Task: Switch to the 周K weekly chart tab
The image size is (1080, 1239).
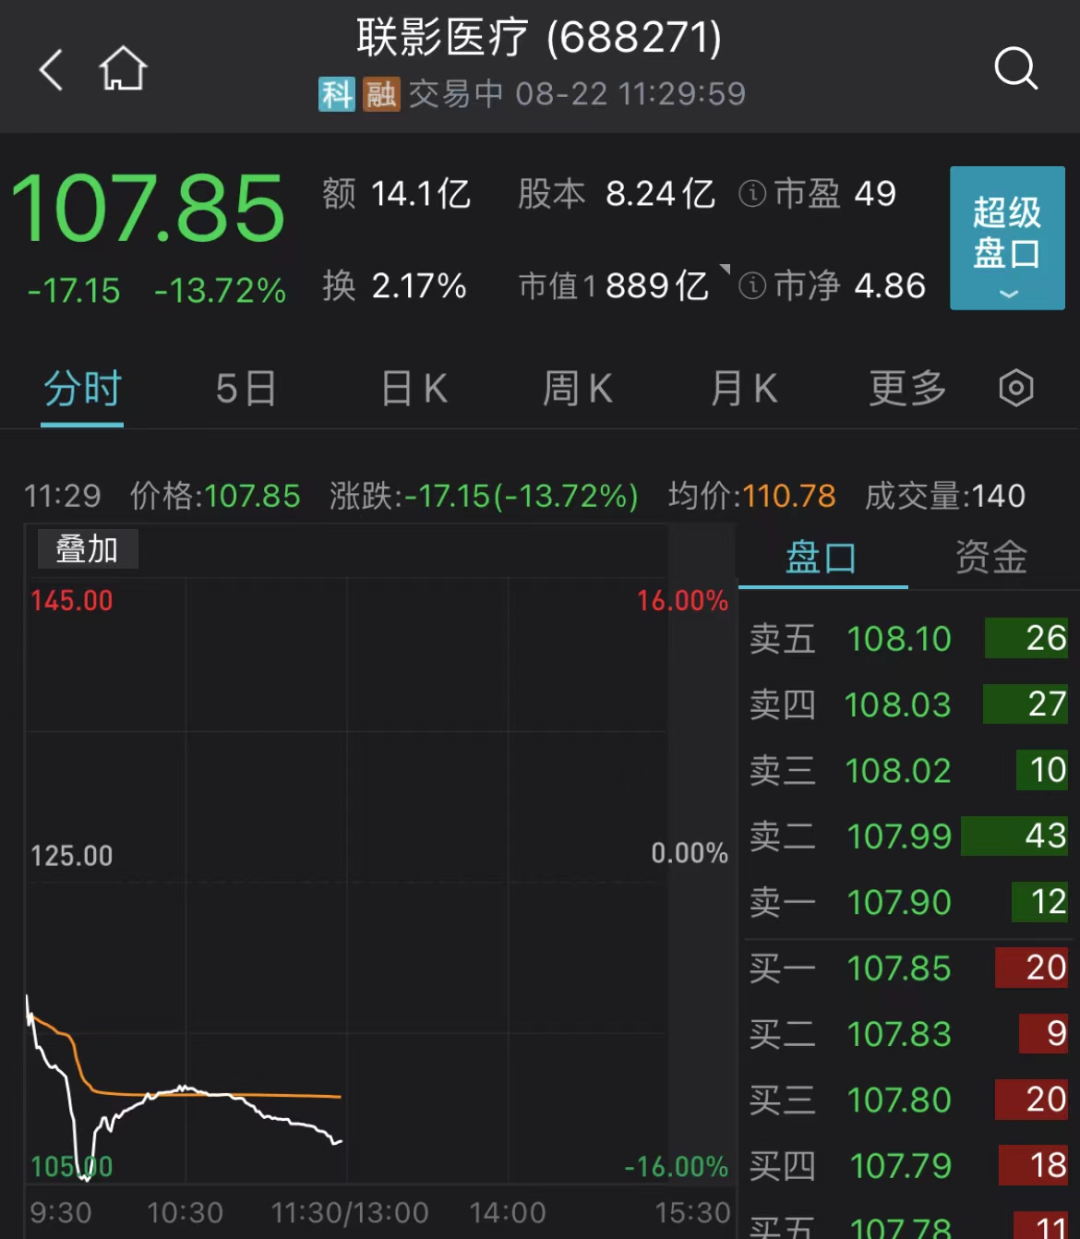Action: point(578,389)
